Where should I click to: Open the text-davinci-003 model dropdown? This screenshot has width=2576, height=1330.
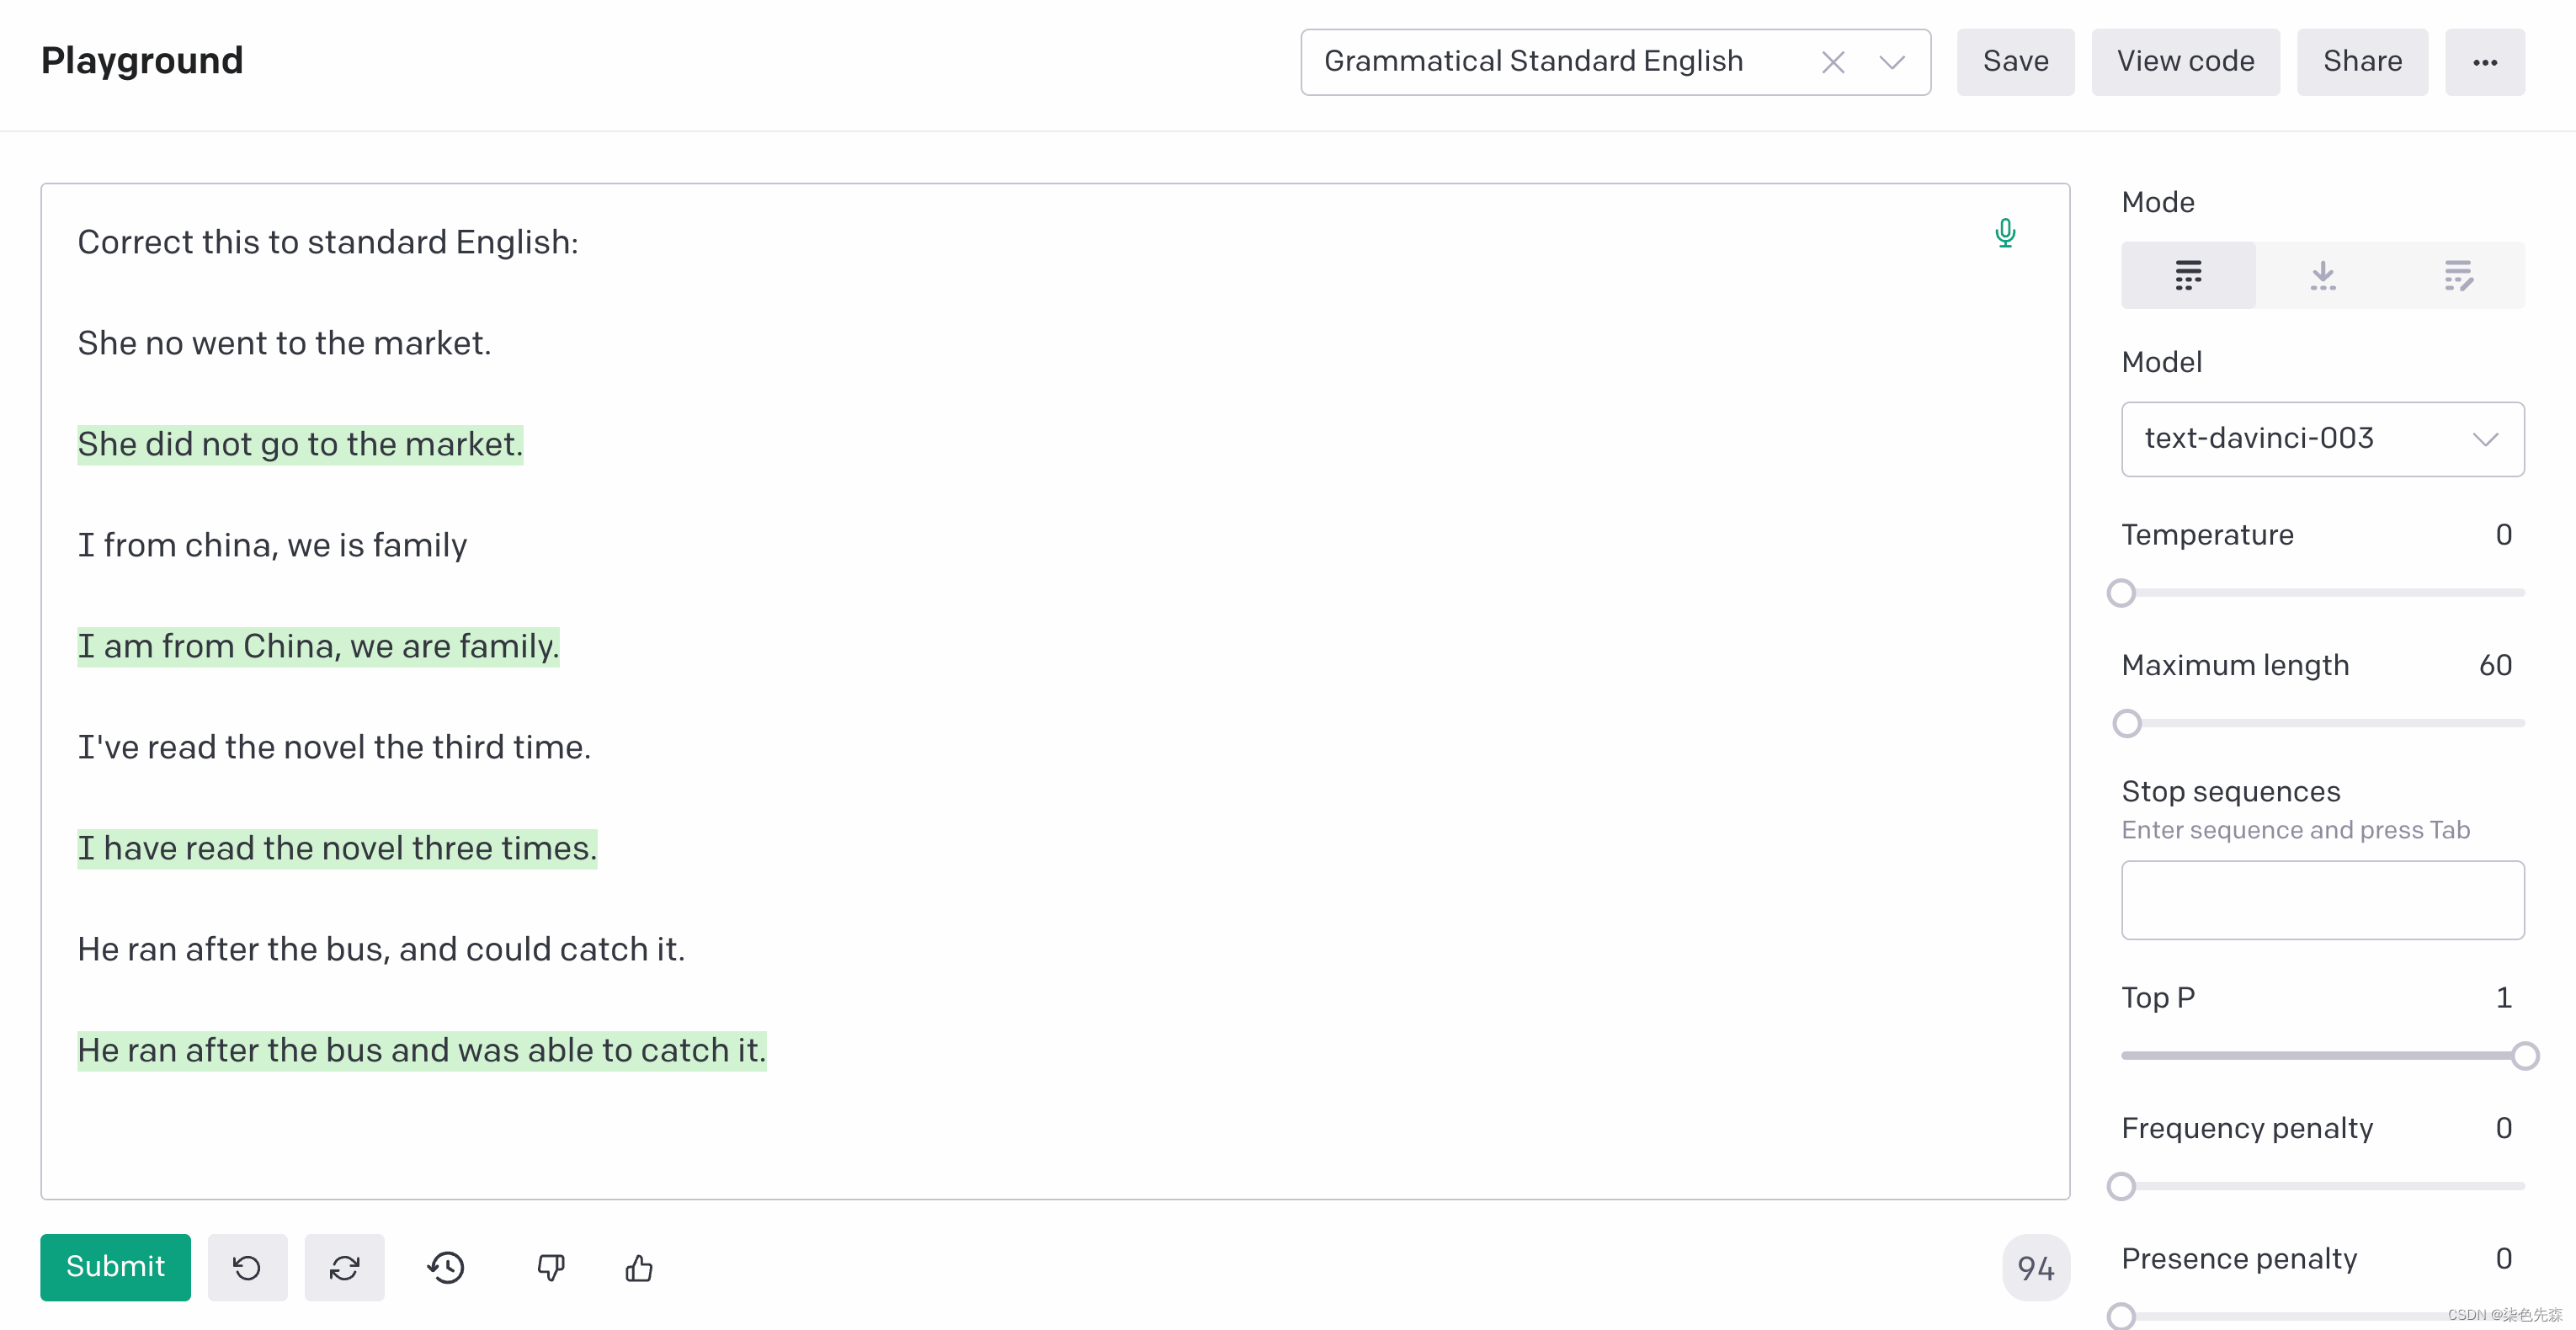(2322, 439)
